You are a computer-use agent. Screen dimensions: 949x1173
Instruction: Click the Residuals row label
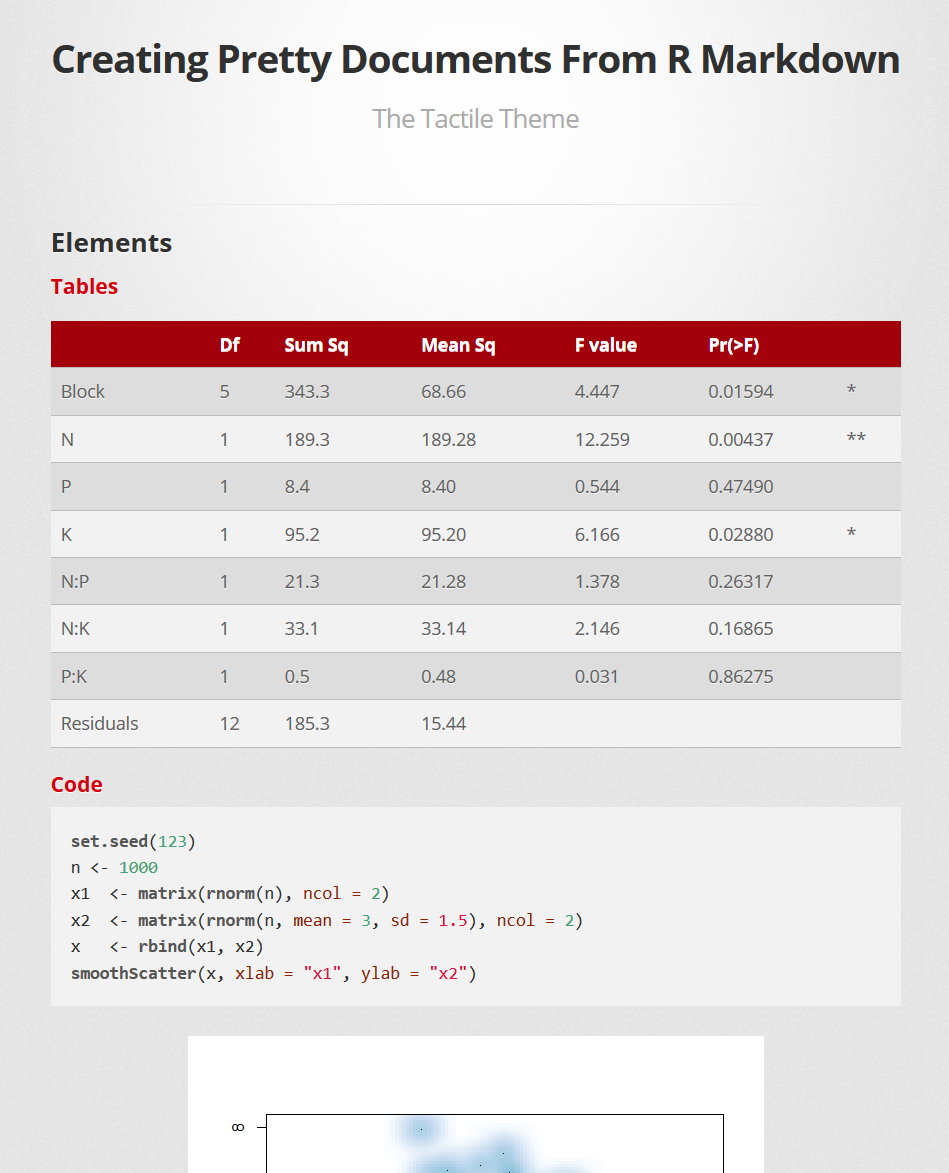pos(99,723)
